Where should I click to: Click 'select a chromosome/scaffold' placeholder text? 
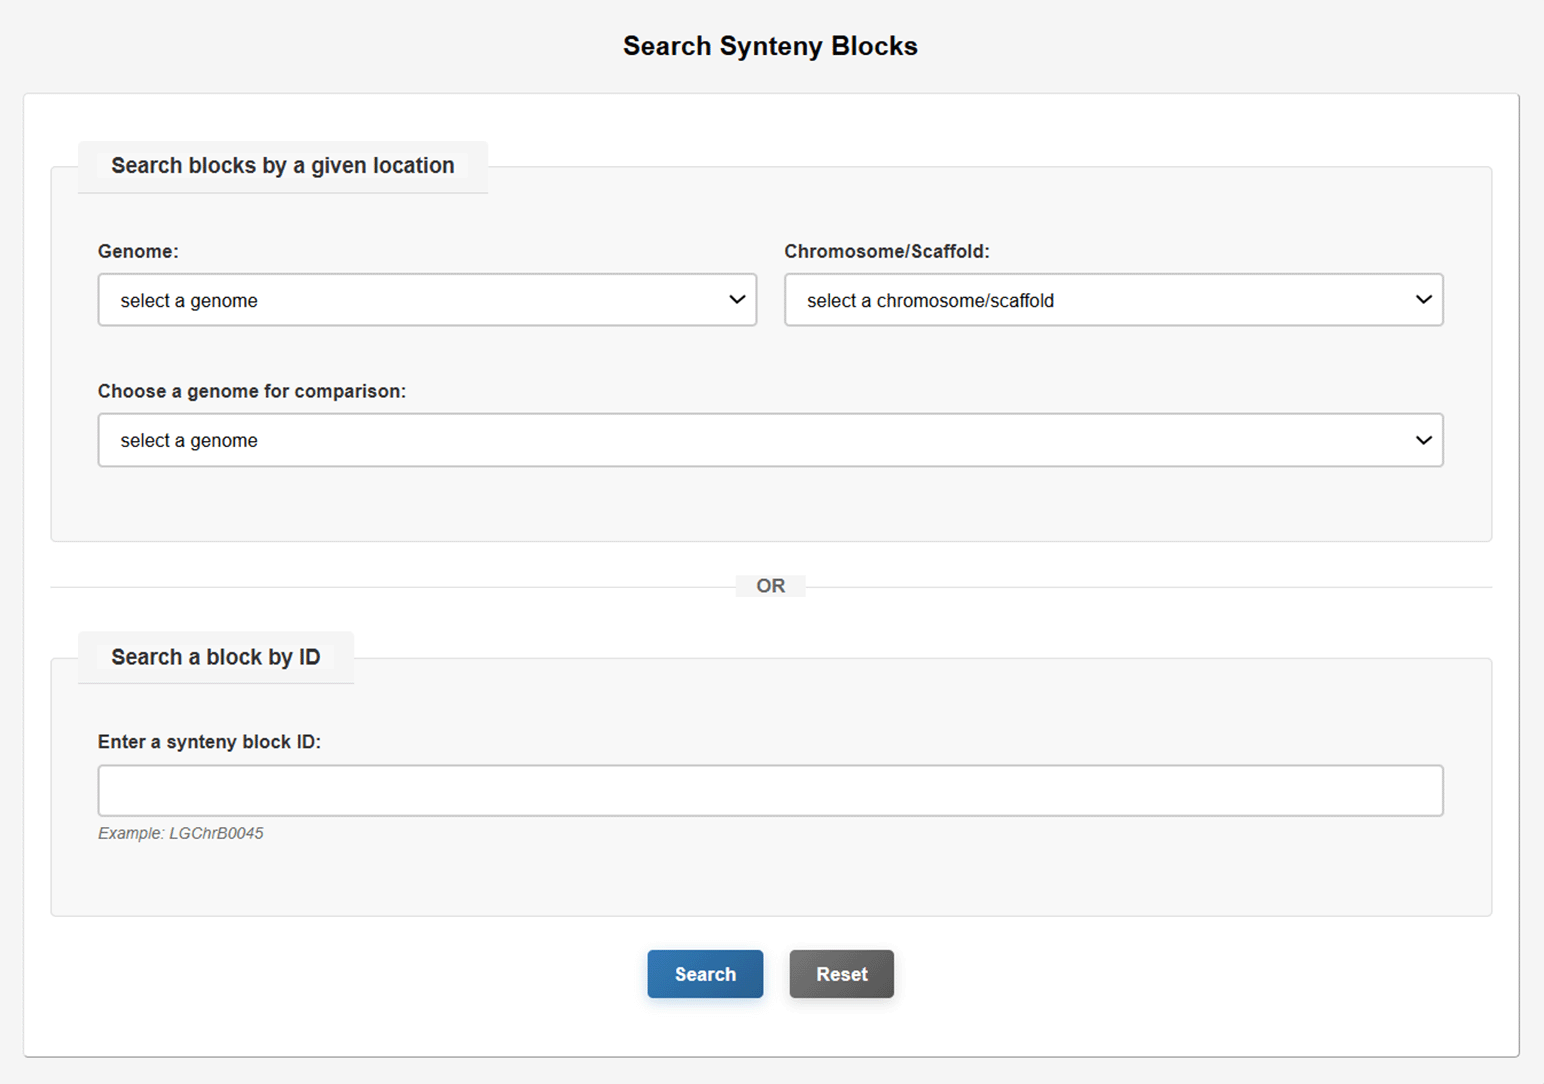click(930, 301)
